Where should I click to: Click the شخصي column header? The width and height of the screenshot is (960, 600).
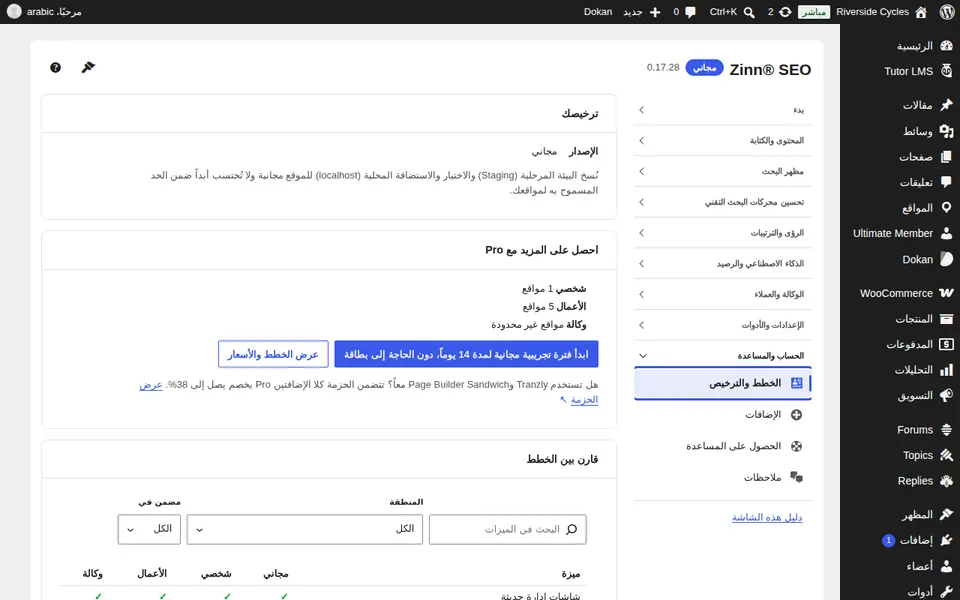click(x=217, y=574)
